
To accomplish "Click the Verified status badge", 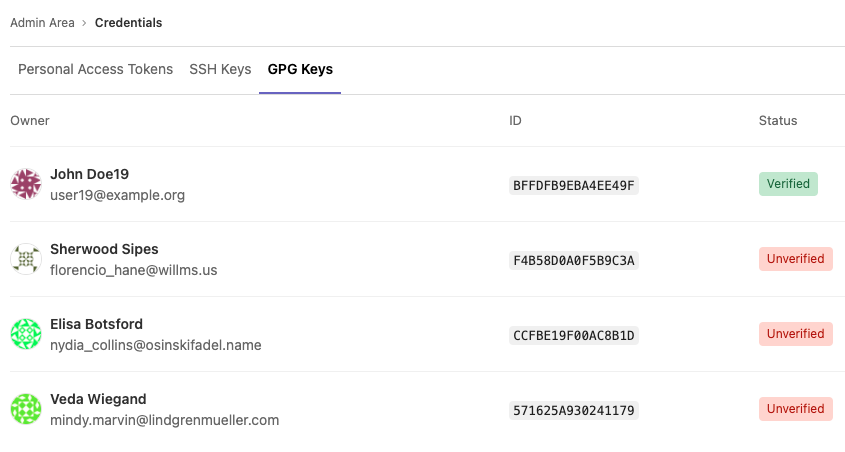I will pyautogui.click(x=788, y=184).
